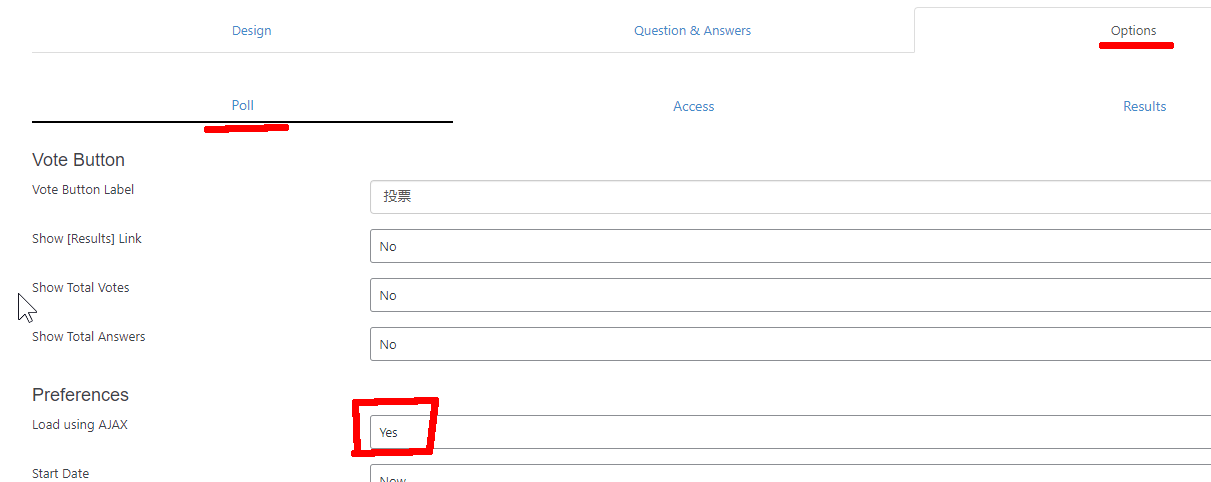Screen dimensions: 1211x482
Task: Open the Load using AJAX dropdown set to Yes
Action: 790,432
